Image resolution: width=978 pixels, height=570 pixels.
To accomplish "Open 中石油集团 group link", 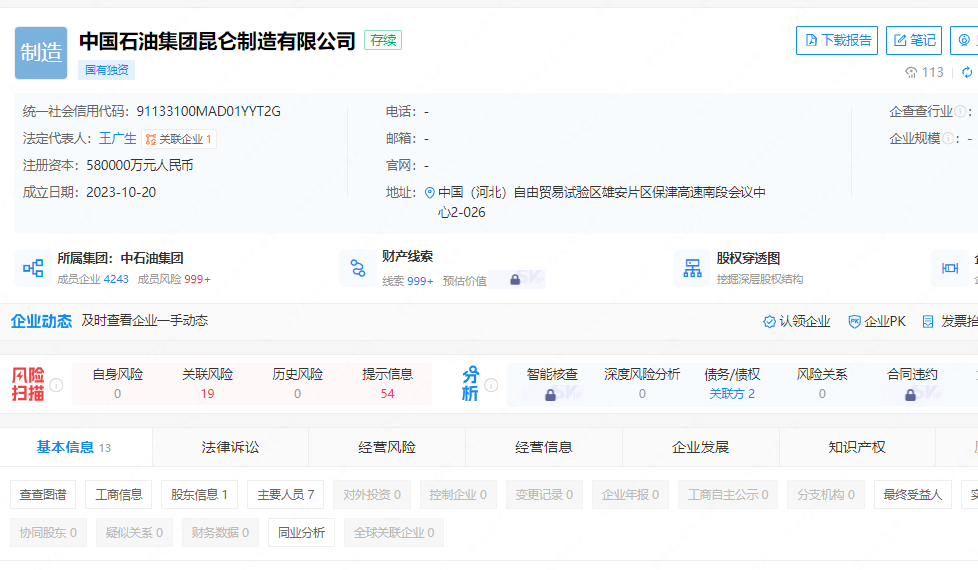I will [152, 258].
